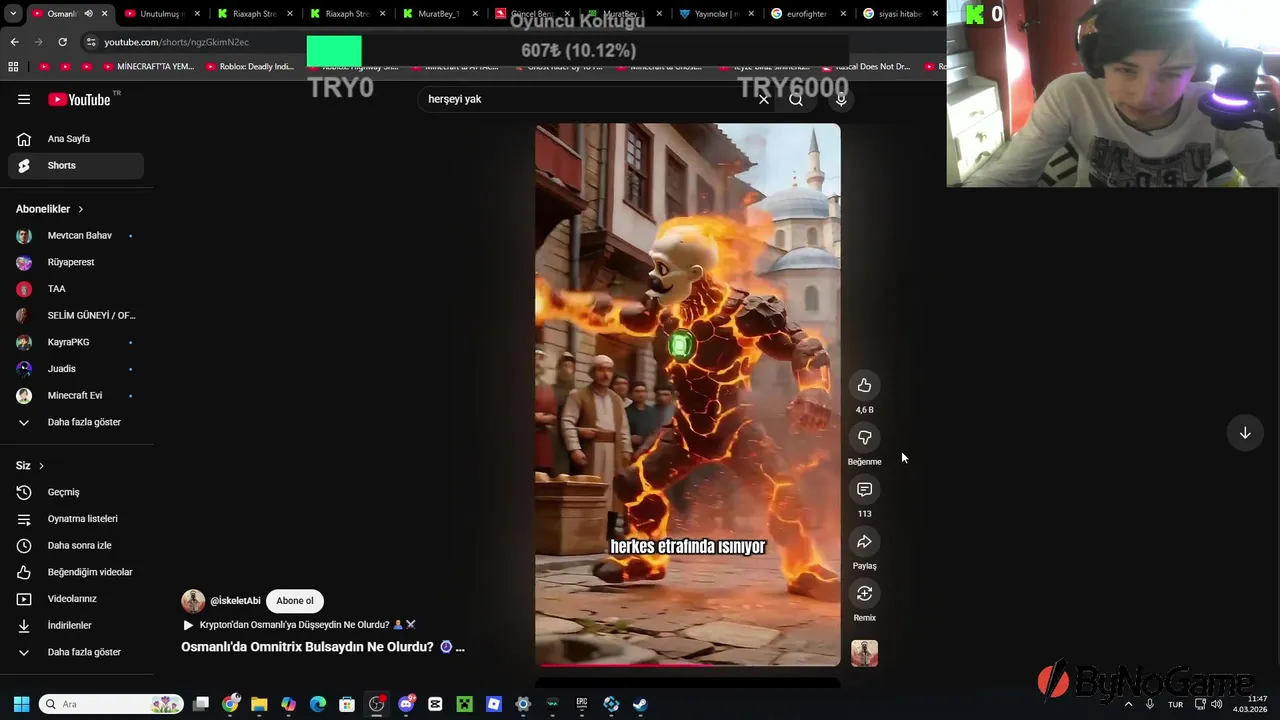The height and width of the screenshot is (720, 1280).
Task: Run search with magnifier icon
Action: click(796, 99)
